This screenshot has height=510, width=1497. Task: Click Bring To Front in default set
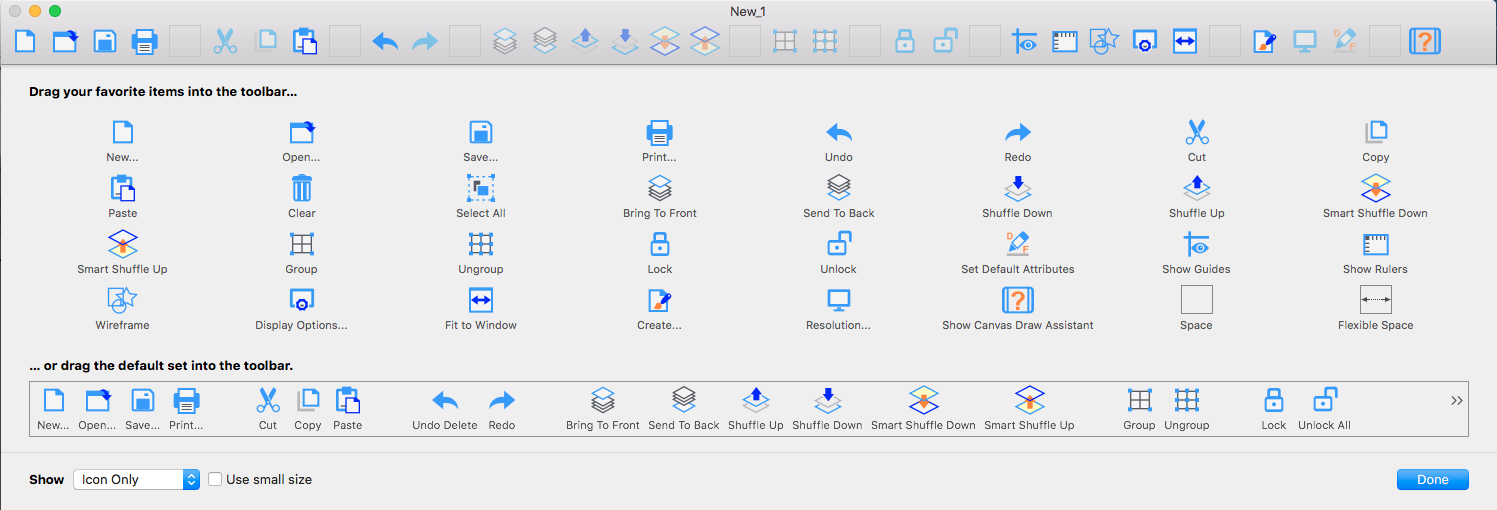603,409
